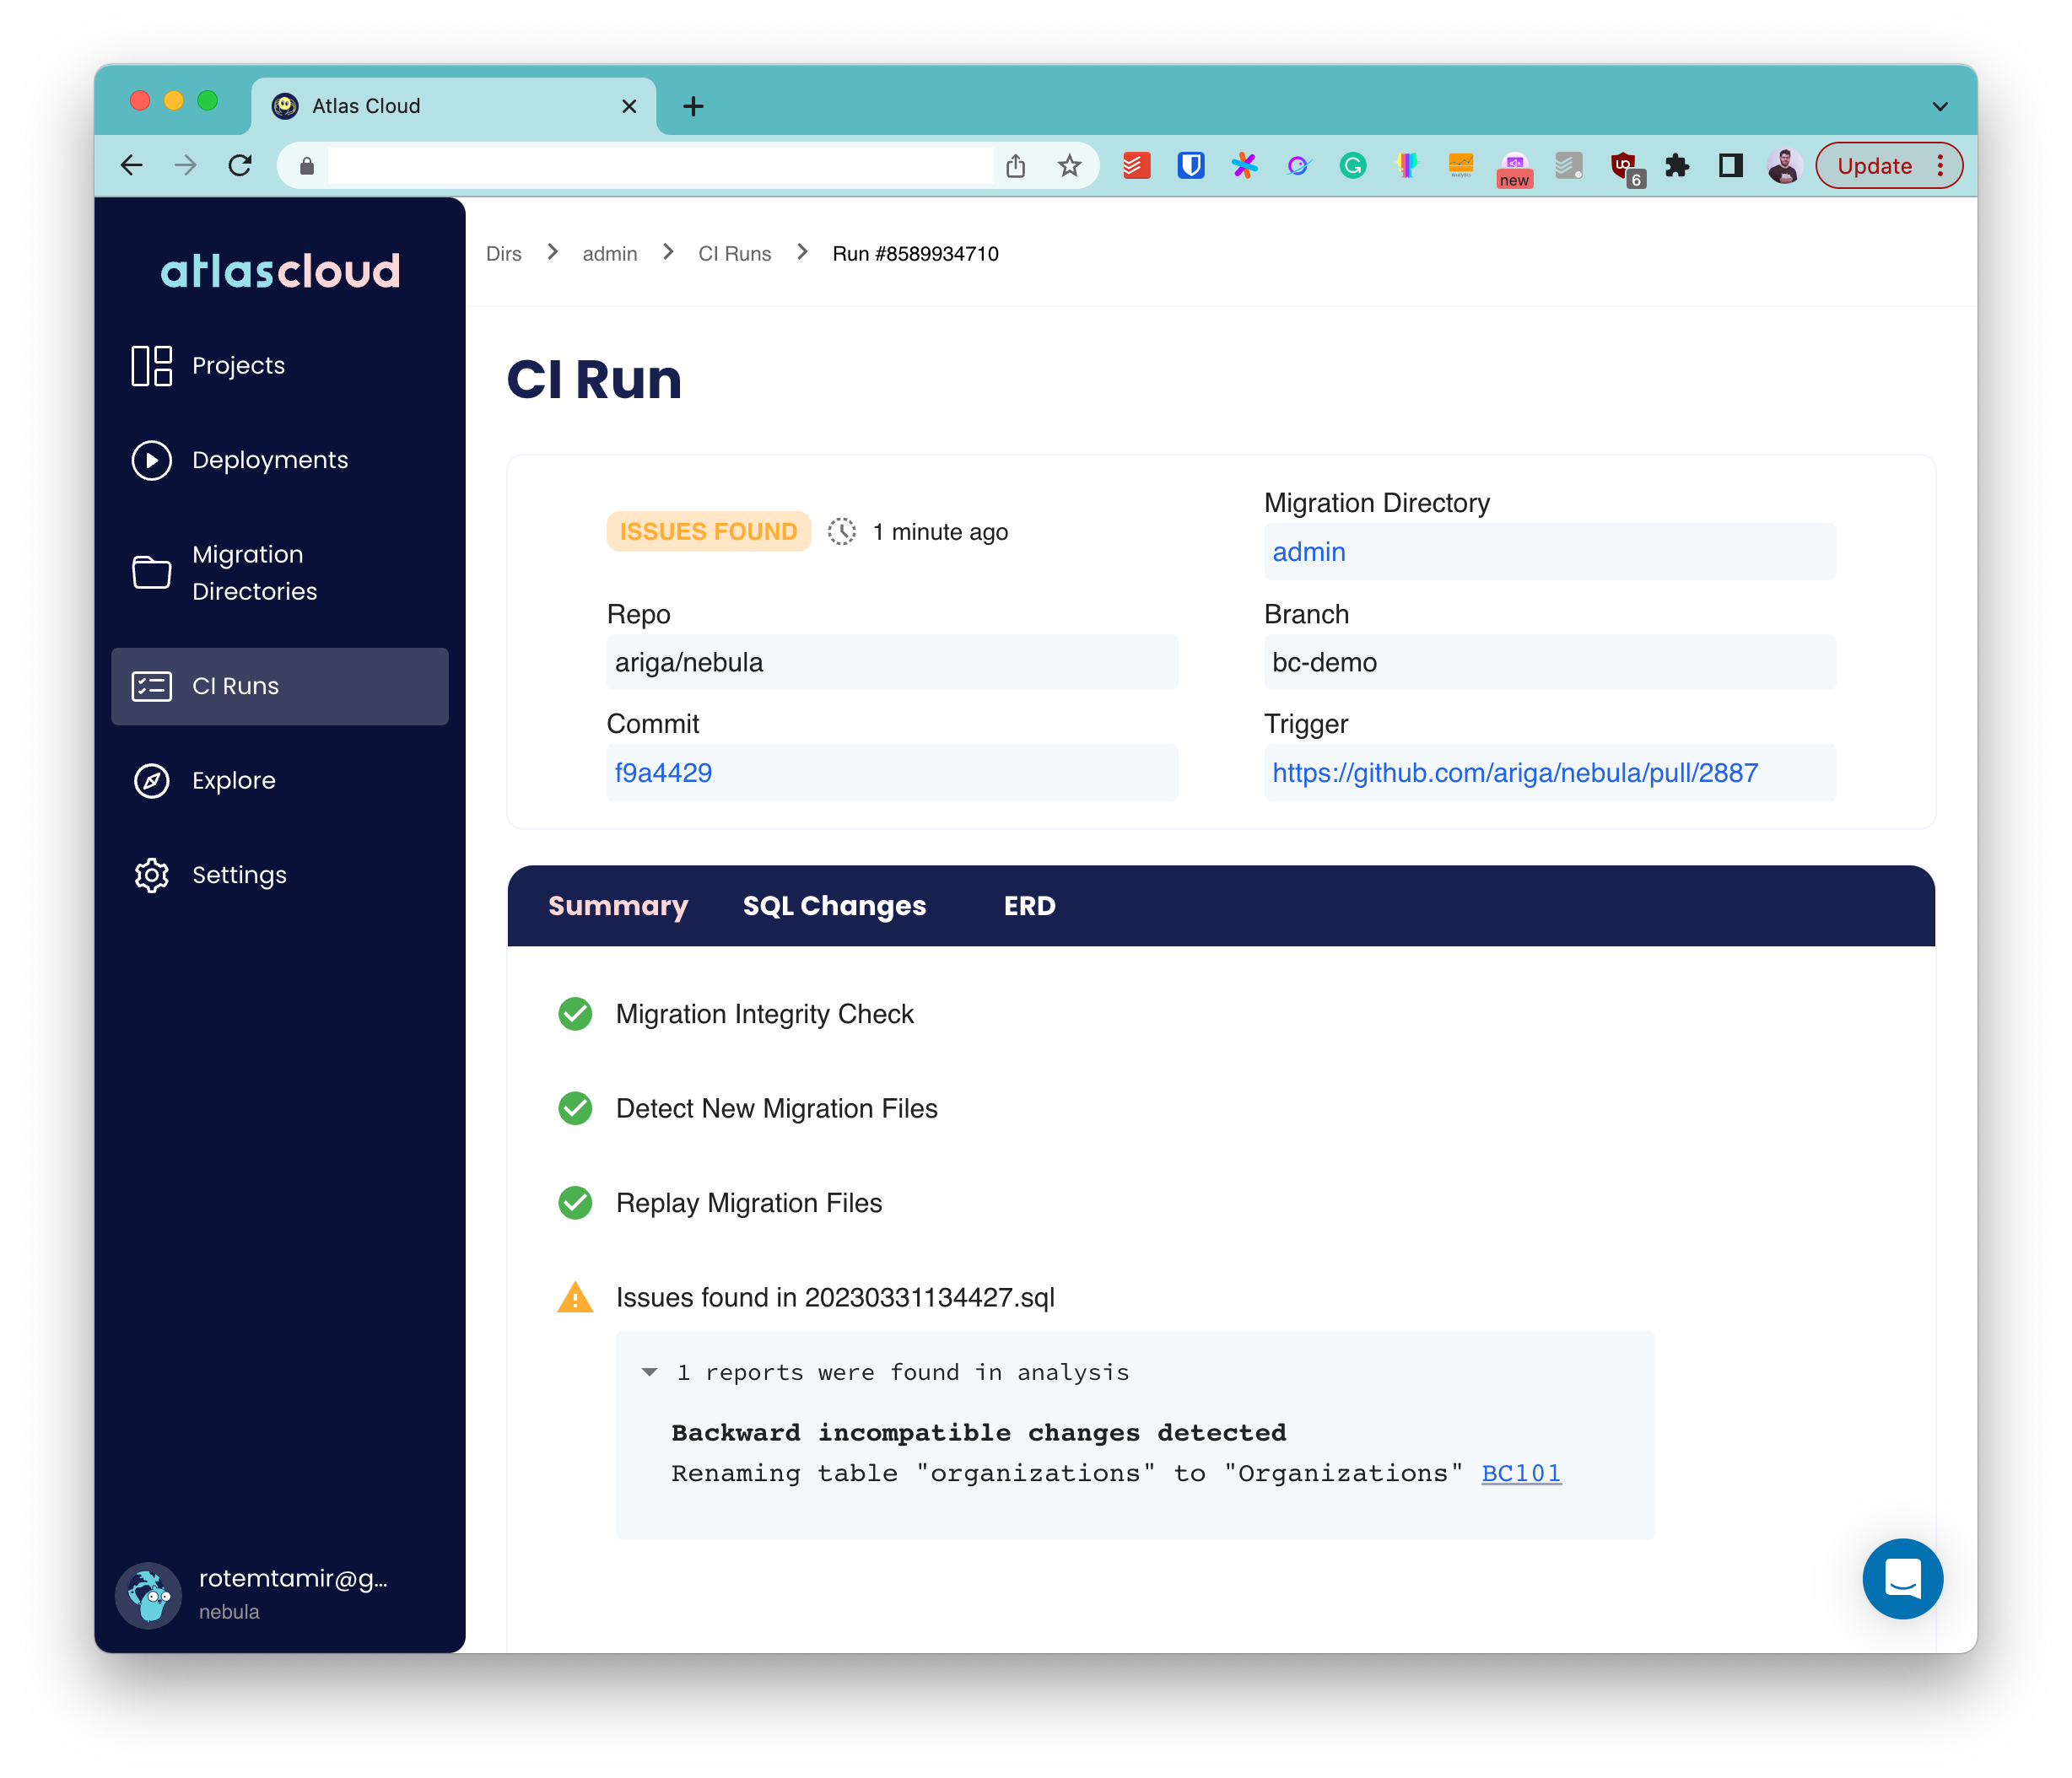Reload the page

(240, 166)
